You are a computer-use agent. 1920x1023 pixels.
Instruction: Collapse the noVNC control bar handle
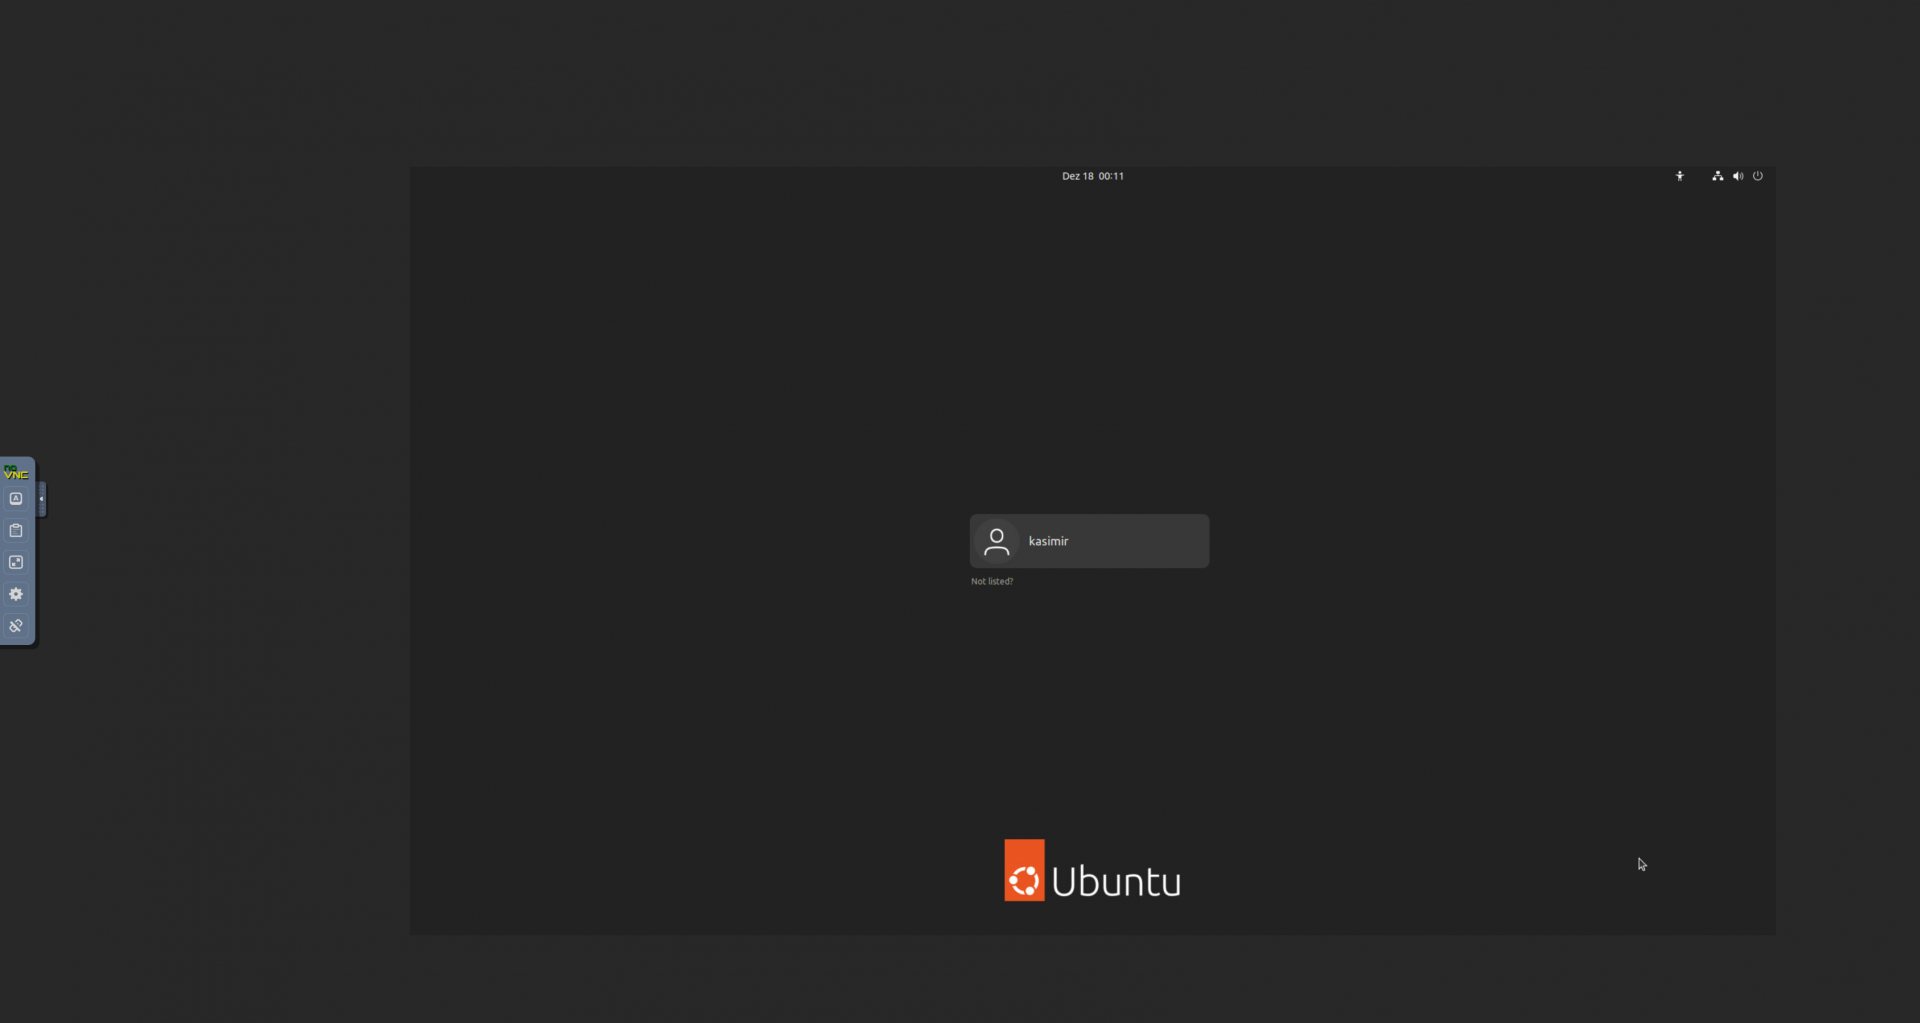41,499
